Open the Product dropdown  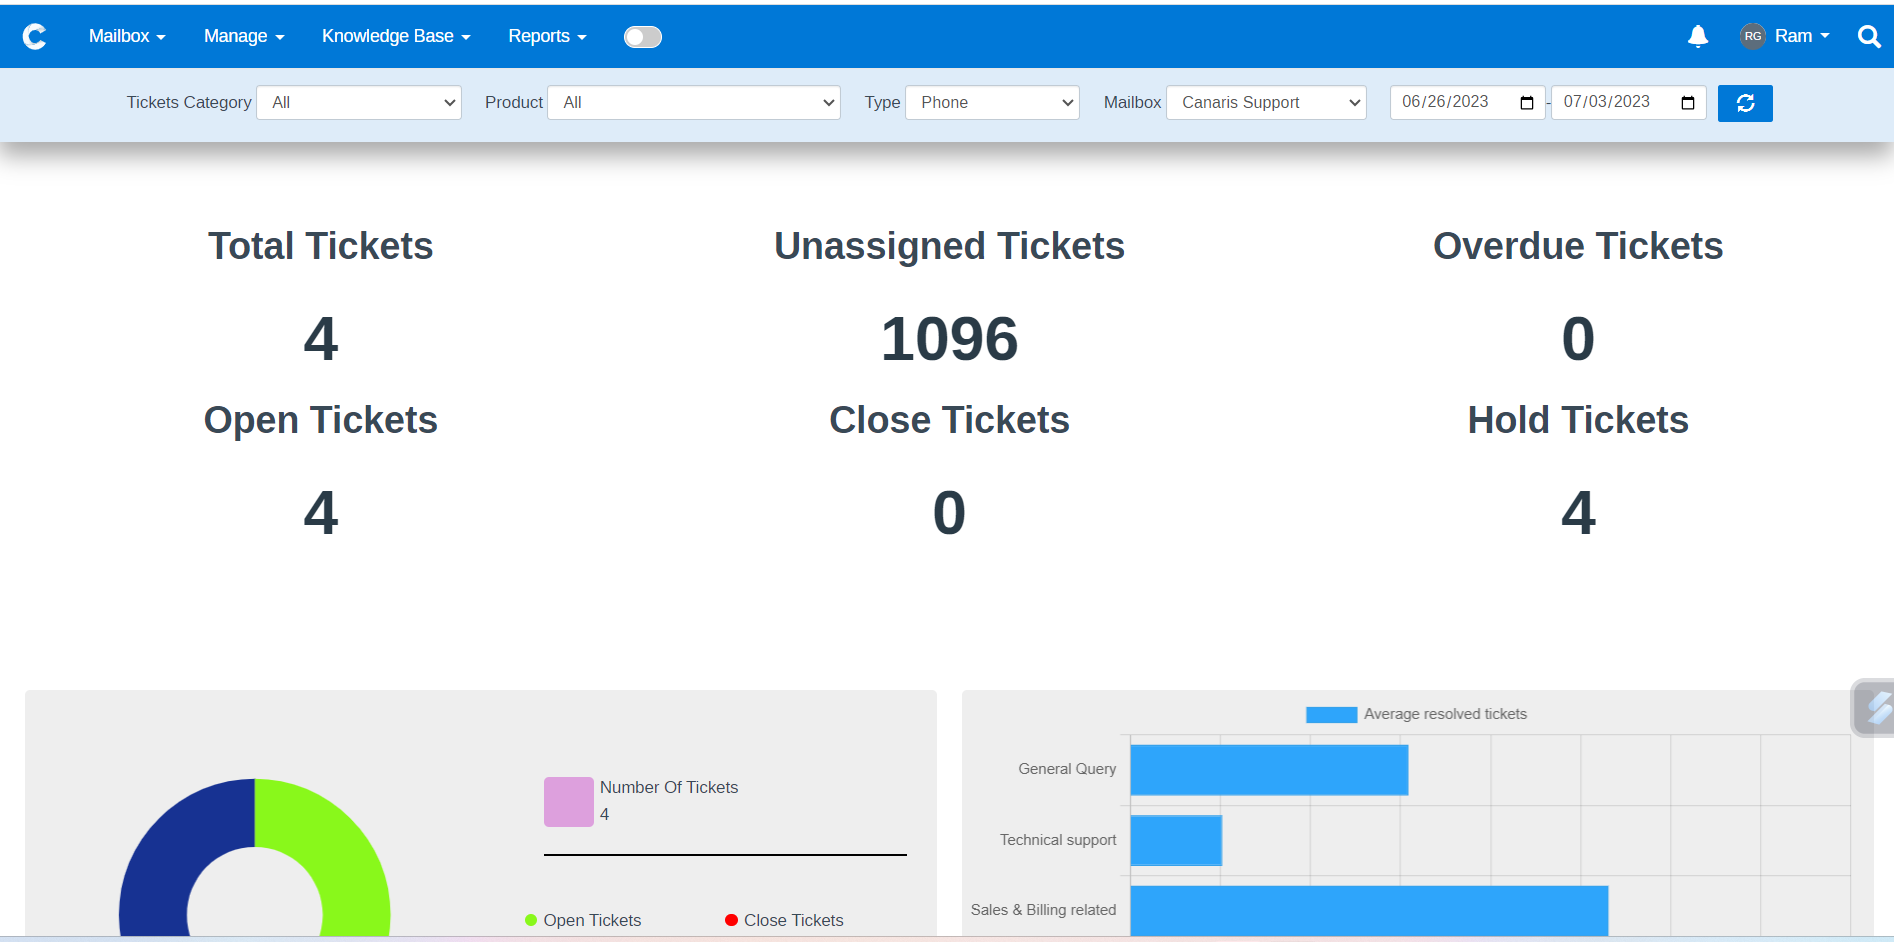(694, 102)
